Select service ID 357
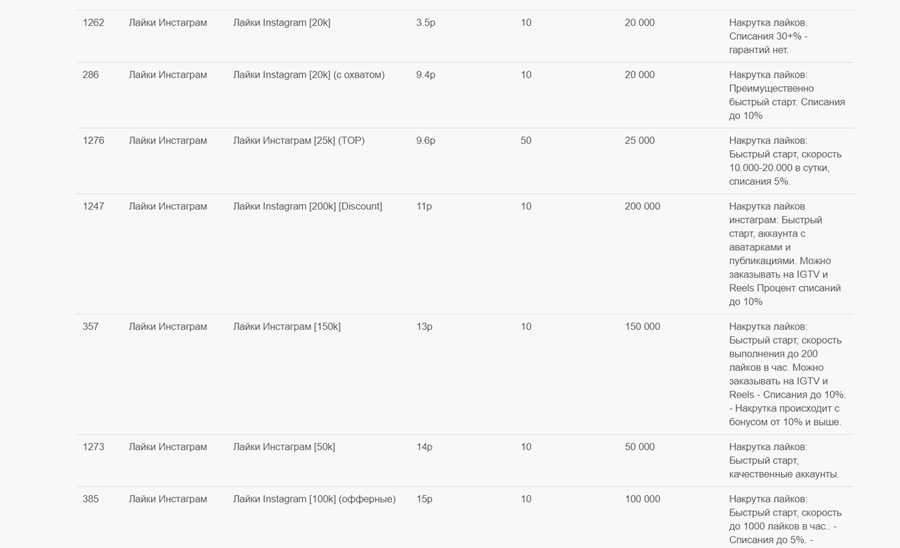 point(90,327)
